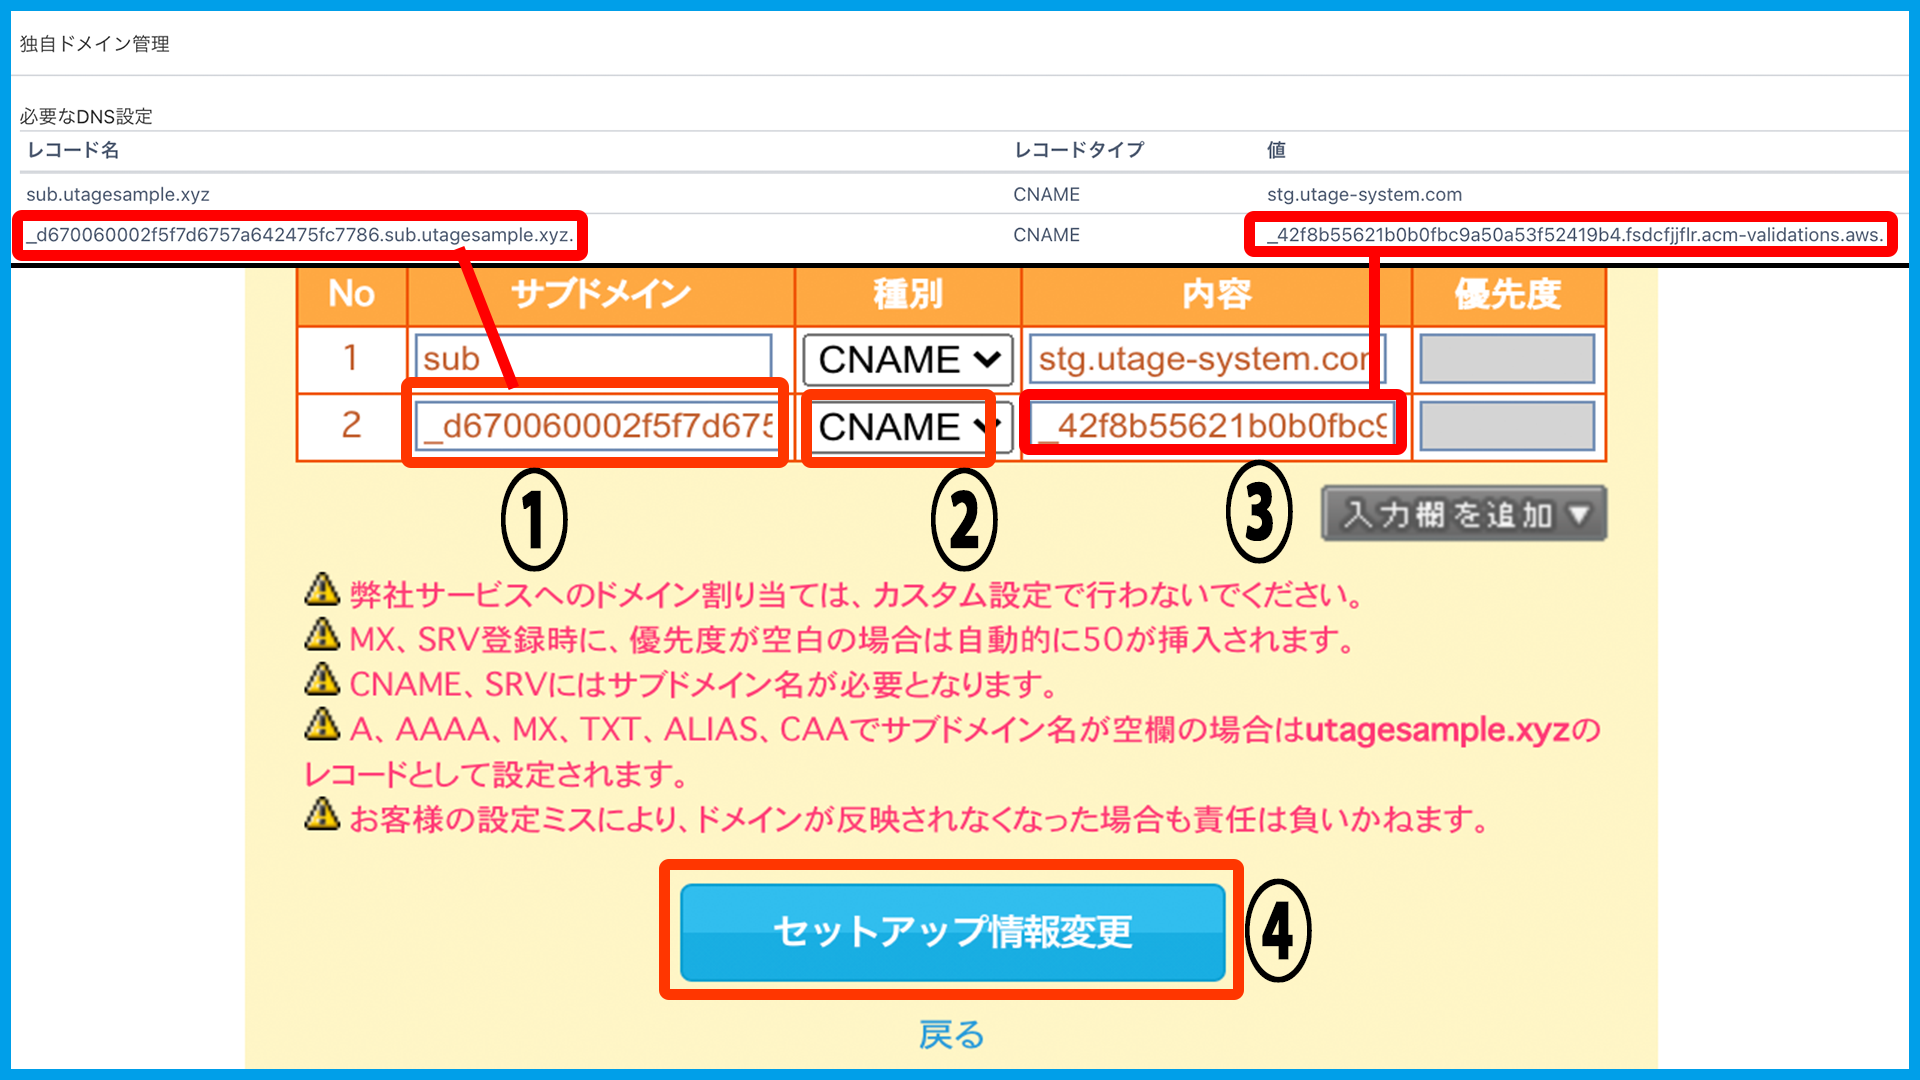
Task: Click the _d670060002f5f7d675 subdomain field in row 2
Action: [596, 426]
